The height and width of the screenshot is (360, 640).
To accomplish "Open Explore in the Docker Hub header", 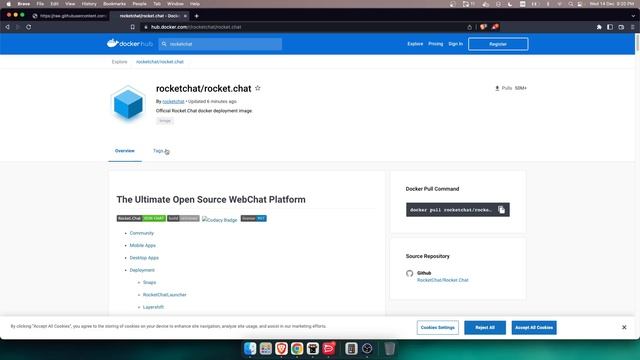I will [x=415, y=44].
